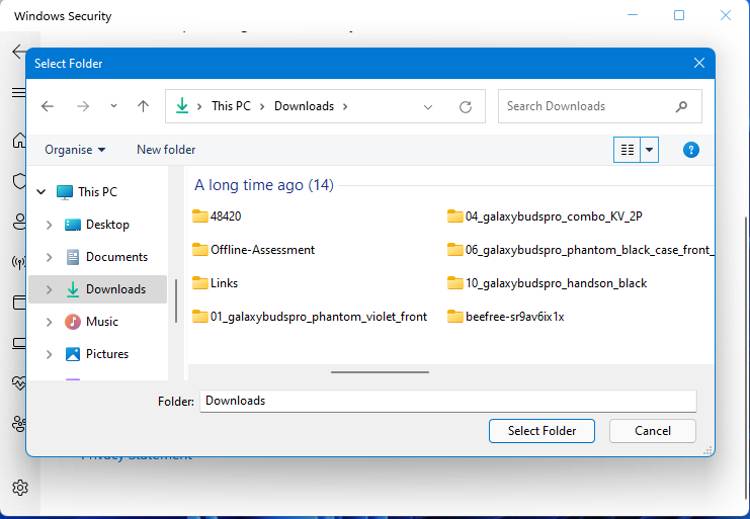Open the Organise menu

(75, 150)
